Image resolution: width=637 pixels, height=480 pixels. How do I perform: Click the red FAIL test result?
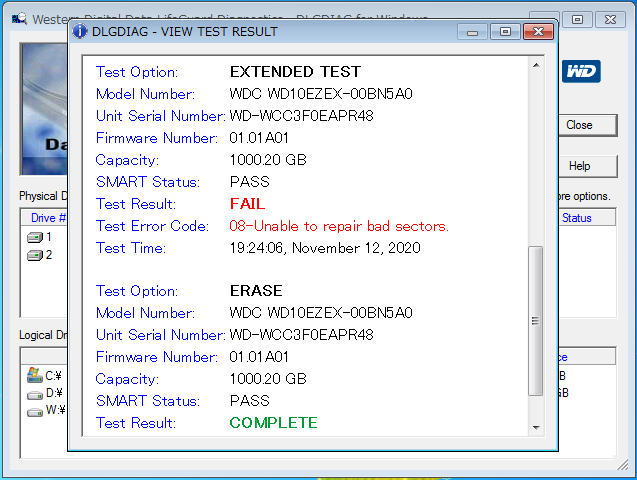247,204
